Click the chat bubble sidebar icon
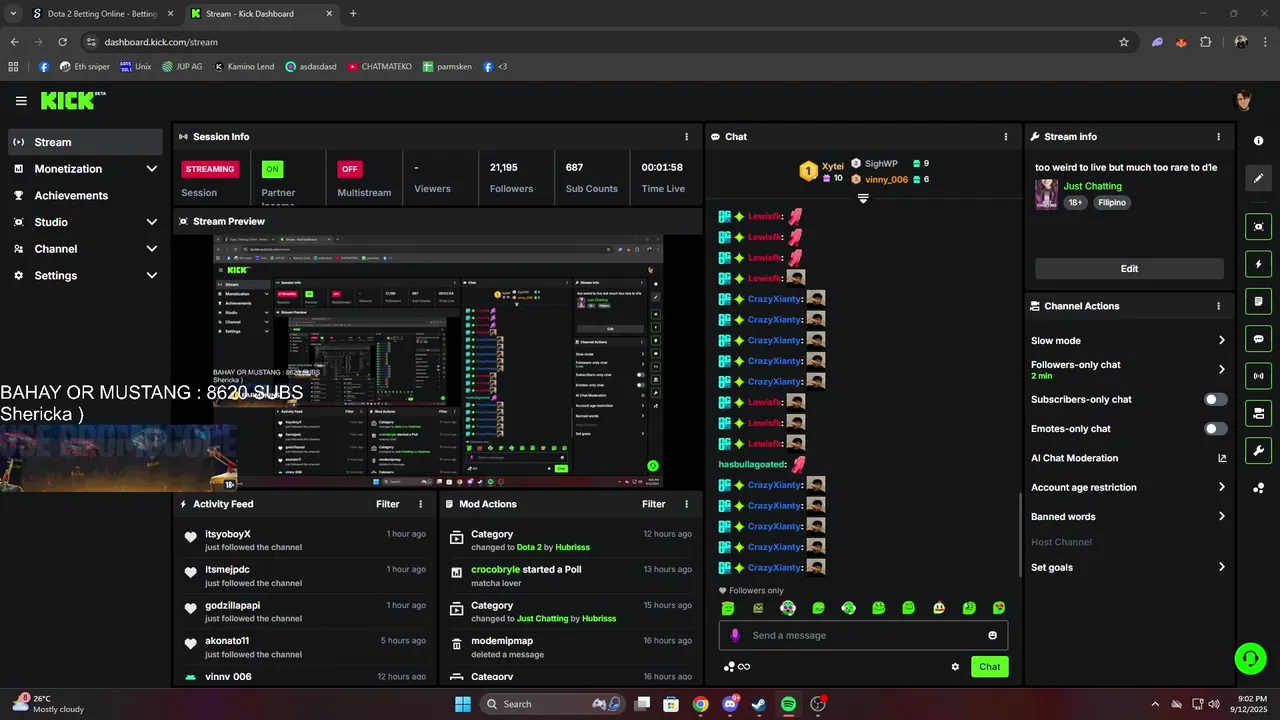The image size is (1280, 720). (1259, 339)
